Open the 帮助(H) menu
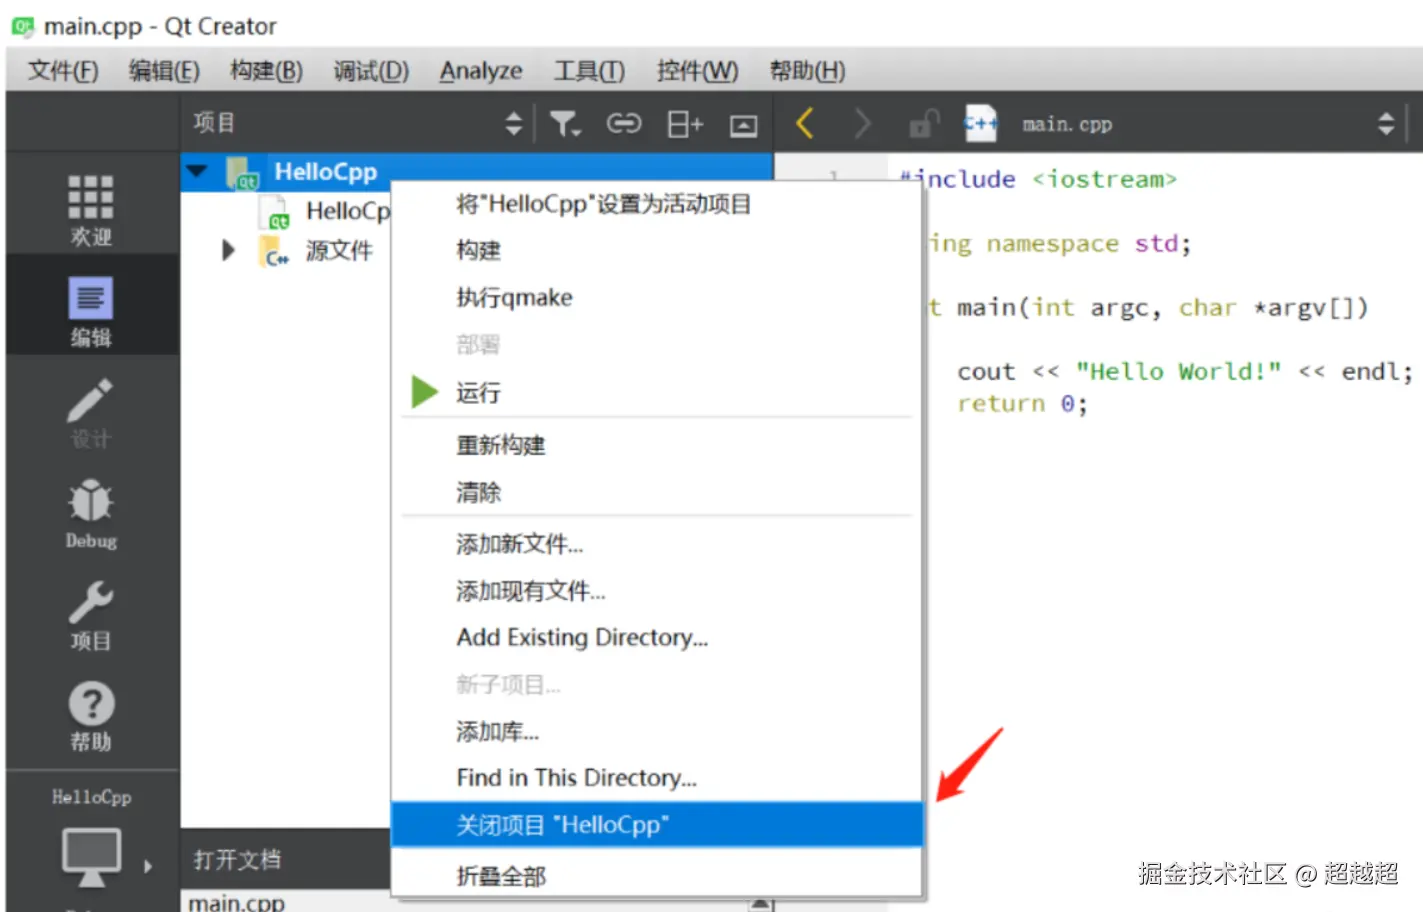This screenshot has height=912, width=1423. 807,71
